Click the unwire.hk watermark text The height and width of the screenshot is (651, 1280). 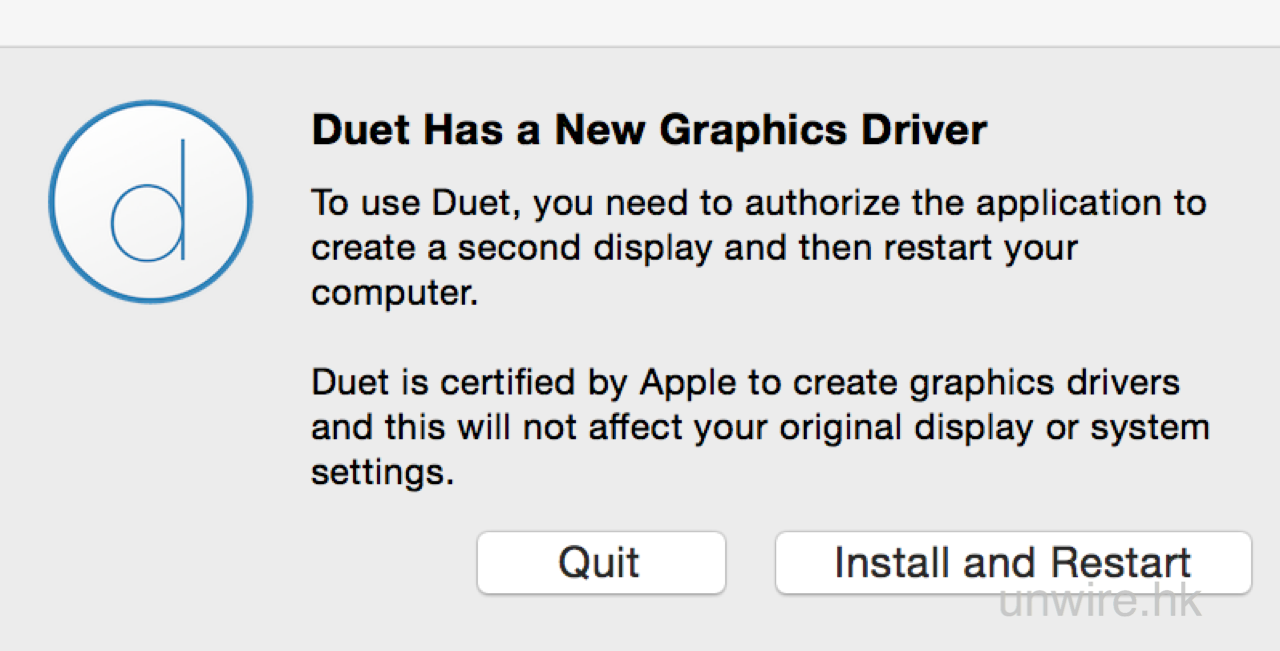click(x=1100, y=600)
